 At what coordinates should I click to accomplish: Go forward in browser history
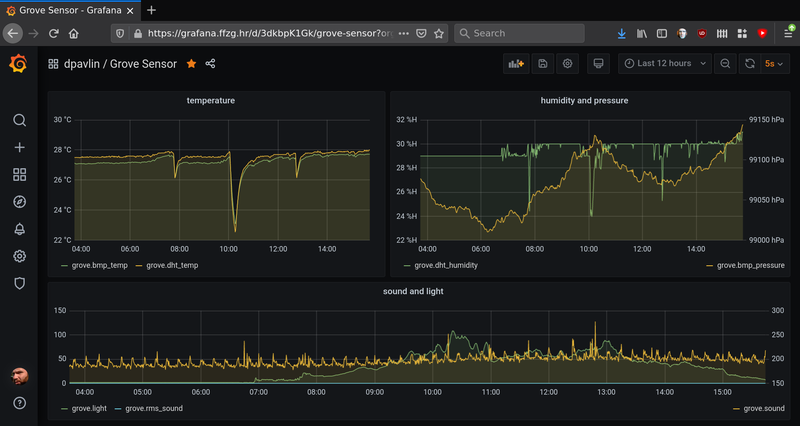[x=34, y=33]
